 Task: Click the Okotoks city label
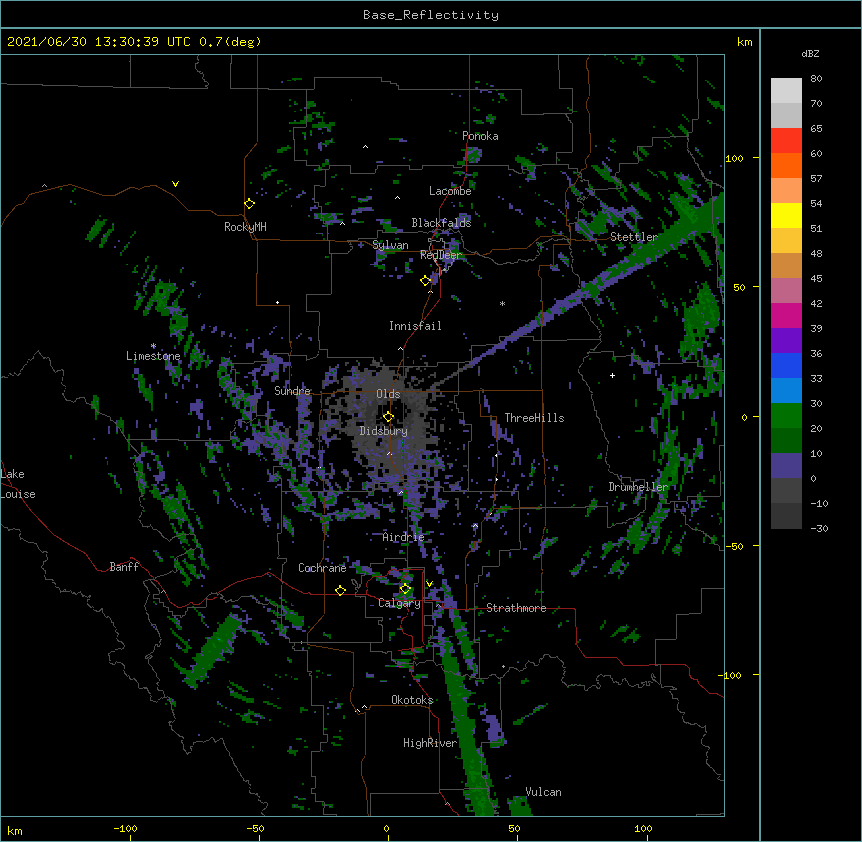point(412,700)
